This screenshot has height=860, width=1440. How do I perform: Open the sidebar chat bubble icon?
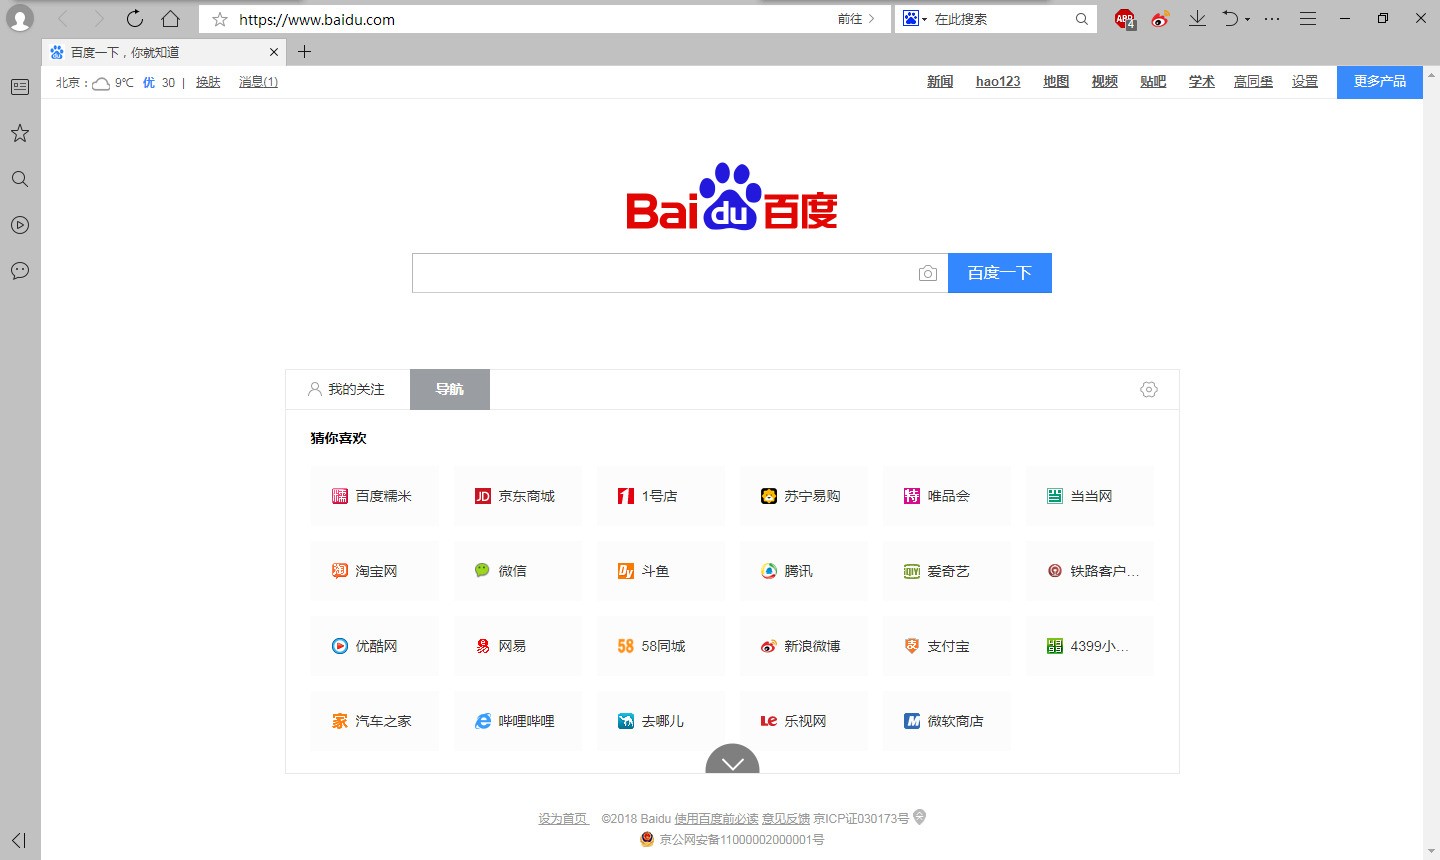coord(20,271)
